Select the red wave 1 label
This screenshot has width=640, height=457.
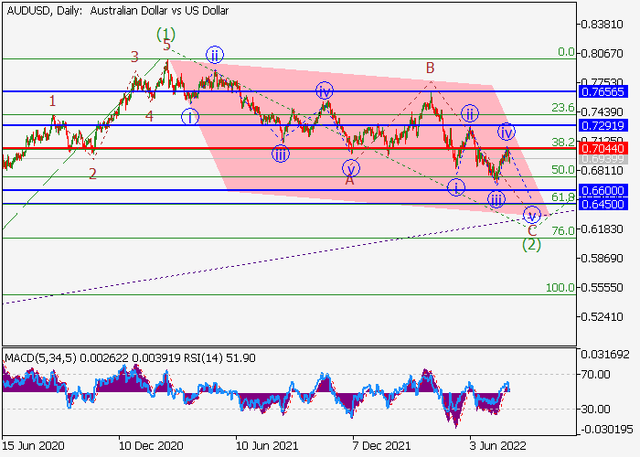pyautogui.click(x=53, y=100)
